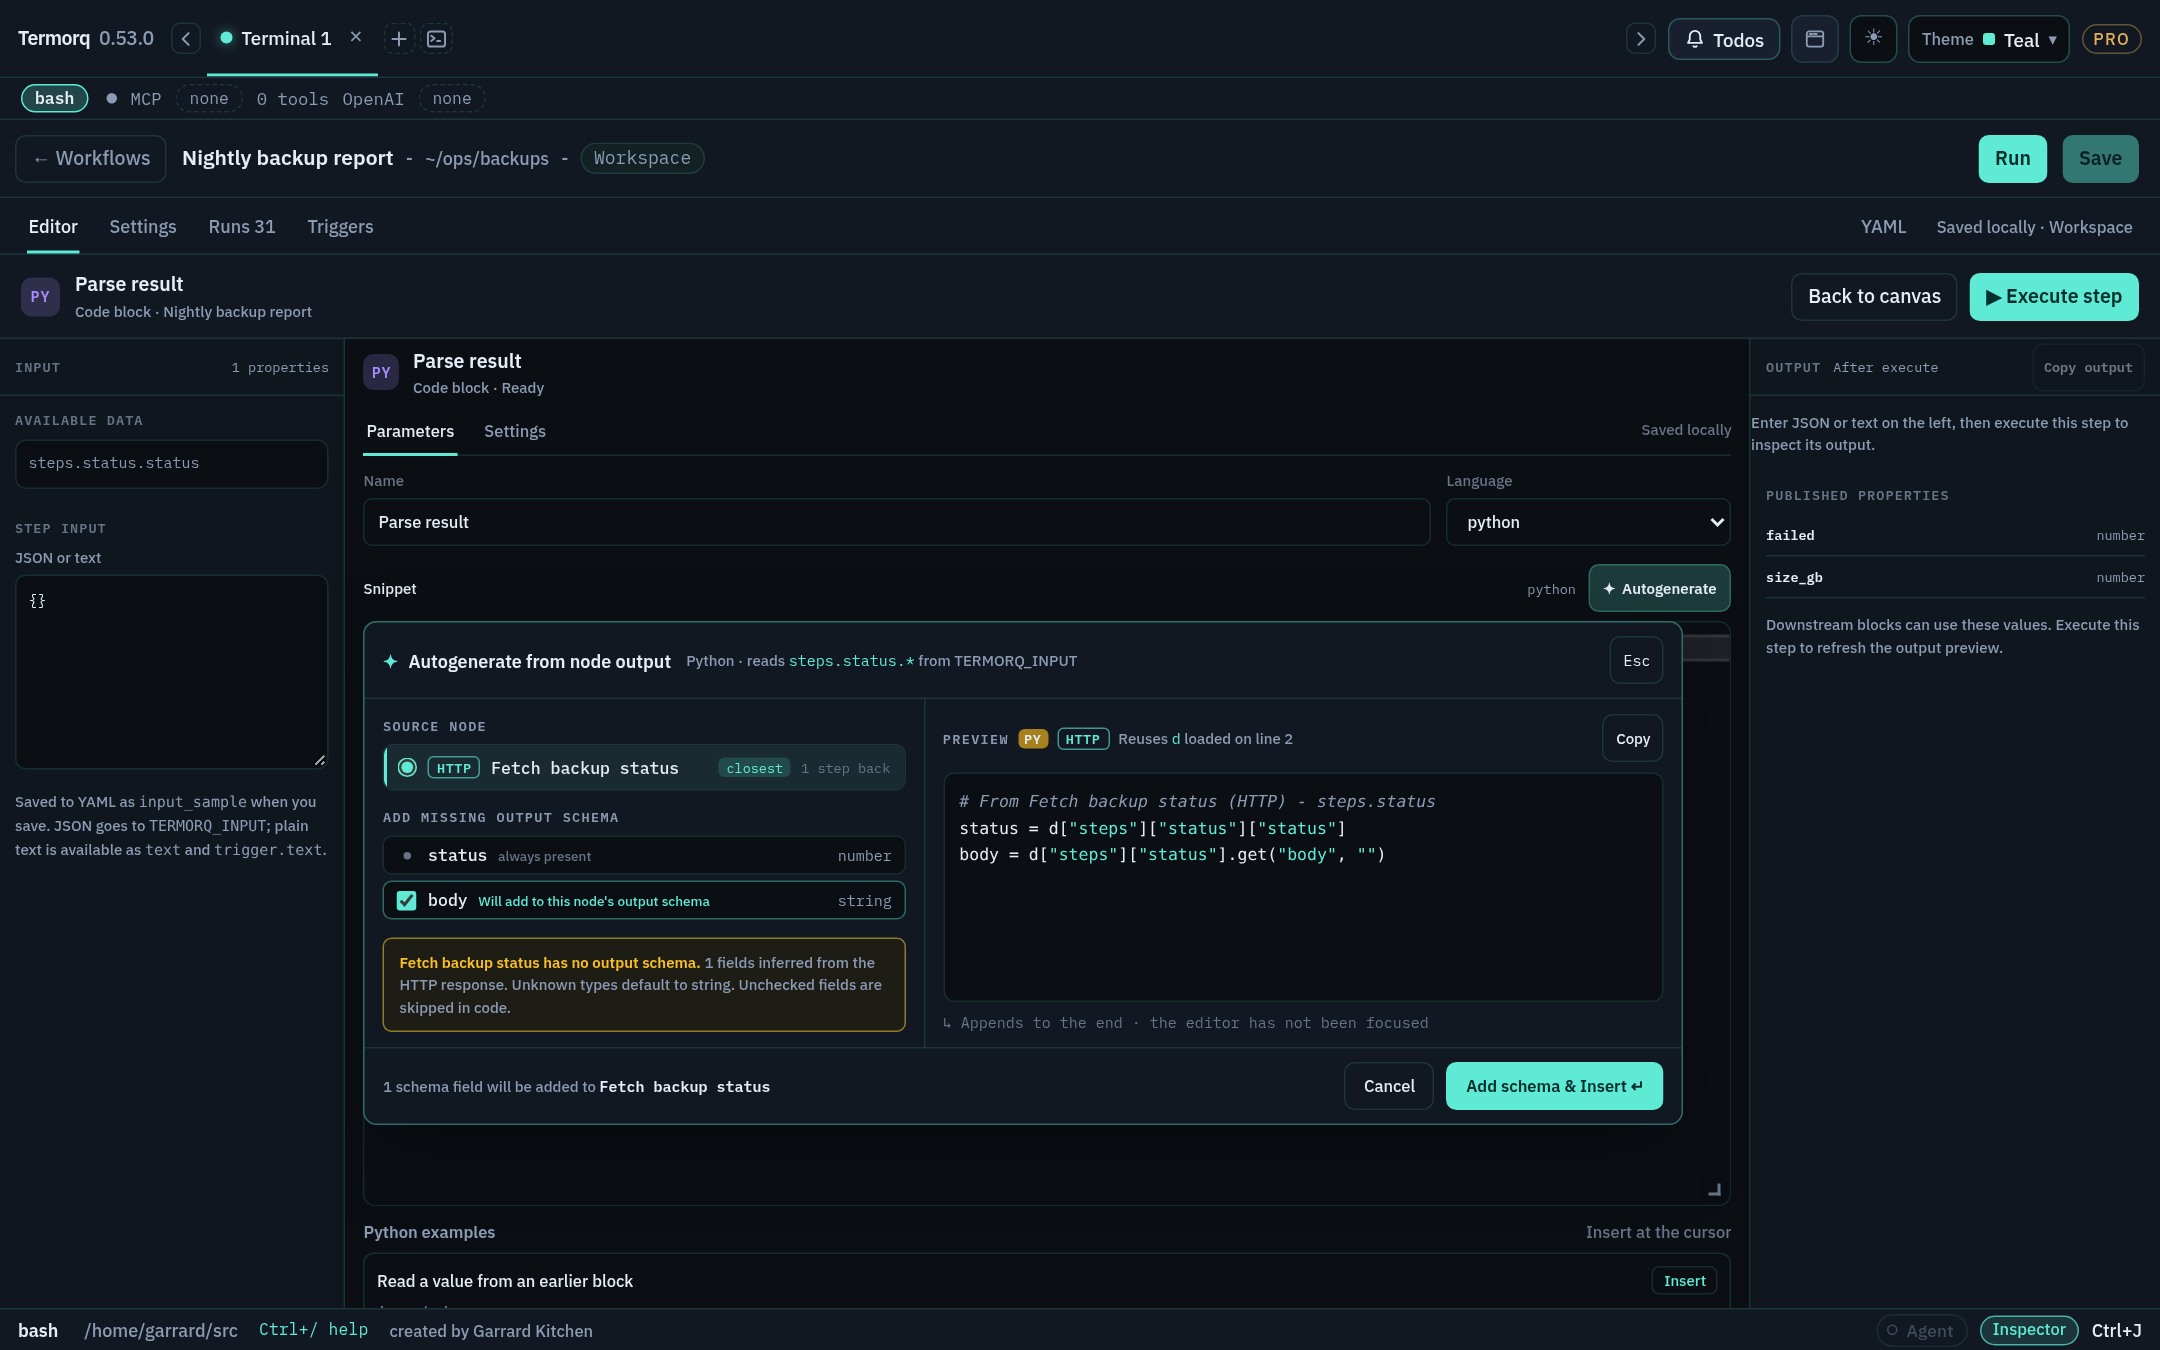
Task: Open the Language python dropdown
Action: pos(1588,522)
